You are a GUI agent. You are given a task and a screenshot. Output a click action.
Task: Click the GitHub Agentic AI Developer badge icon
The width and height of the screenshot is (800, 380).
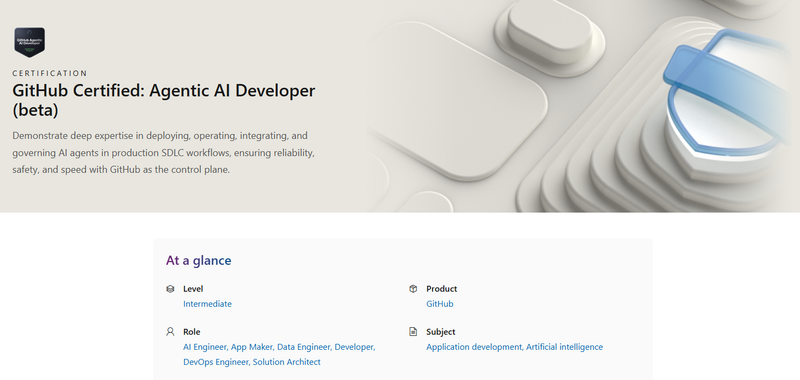coord(30,42)
